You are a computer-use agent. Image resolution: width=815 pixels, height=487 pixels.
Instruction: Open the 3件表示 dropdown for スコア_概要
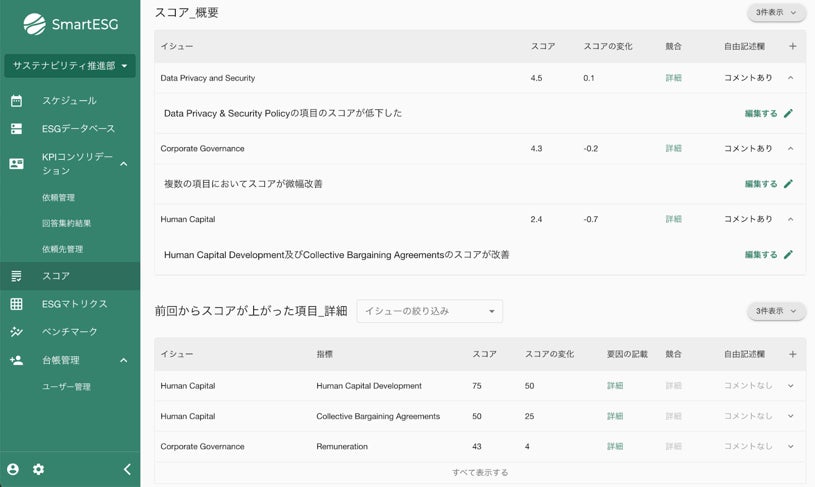point(777,13)
